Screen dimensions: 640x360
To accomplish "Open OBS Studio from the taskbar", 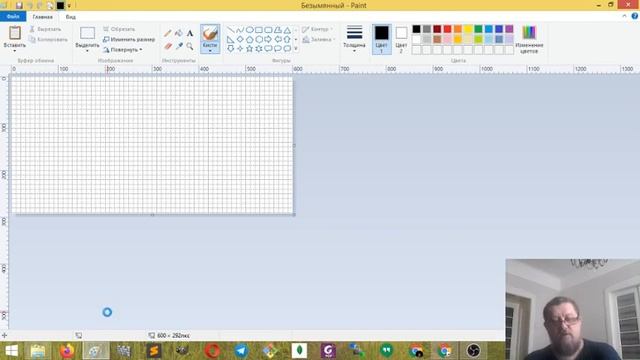I will [x=473, y=351].
